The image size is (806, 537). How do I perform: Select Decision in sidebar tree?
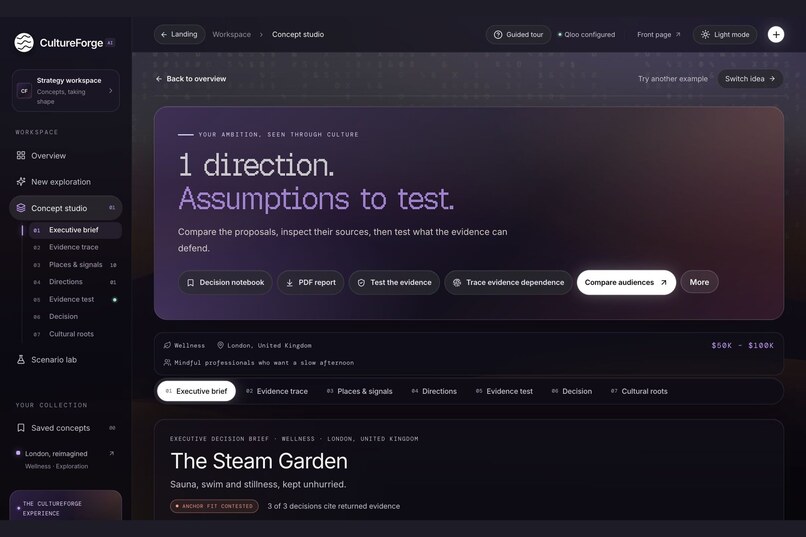click(x=75, y=317)
